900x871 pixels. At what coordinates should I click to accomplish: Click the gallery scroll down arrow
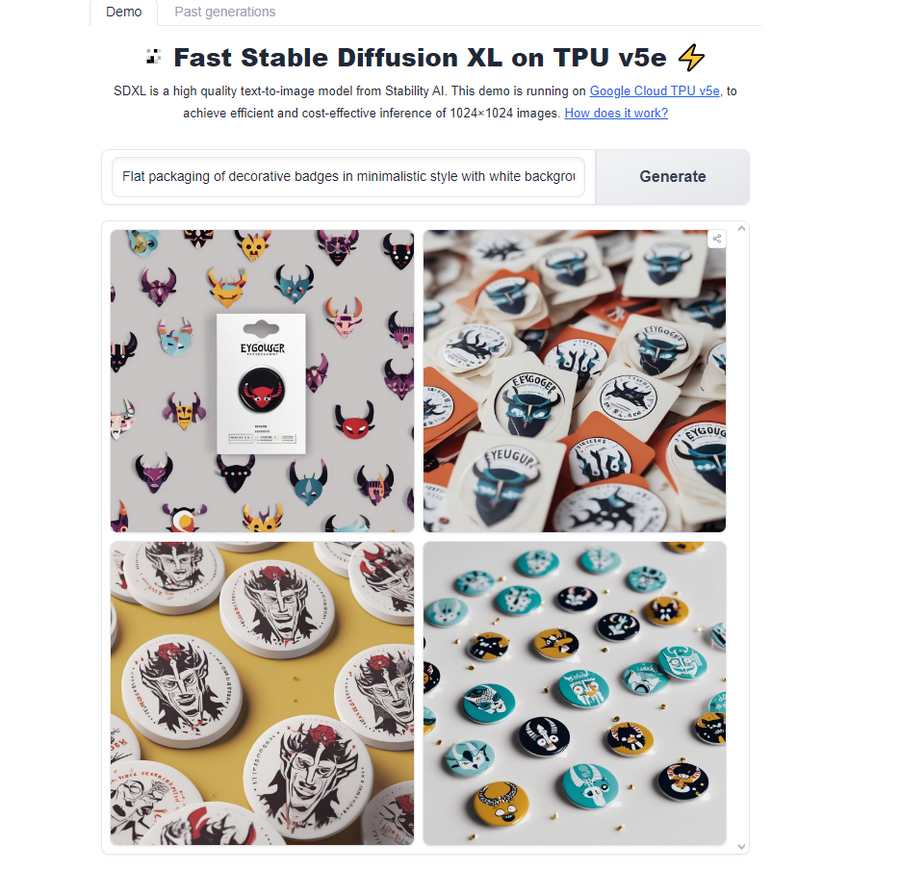point(741,846)
